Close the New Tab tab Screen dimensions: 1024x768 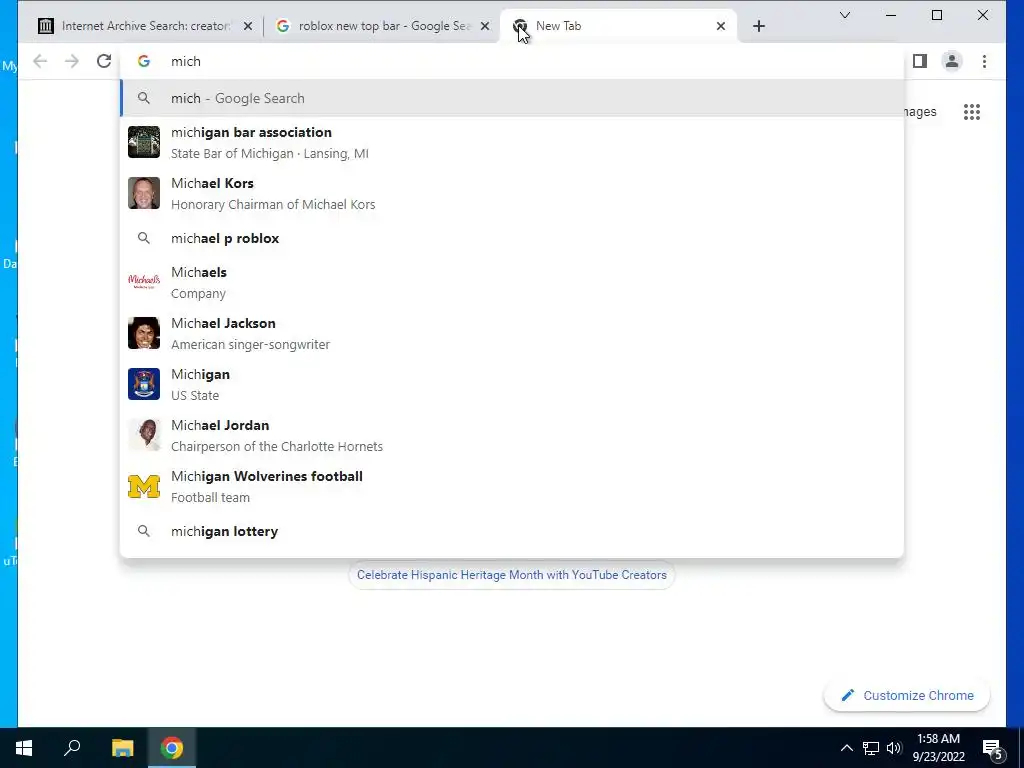[720, 26]
